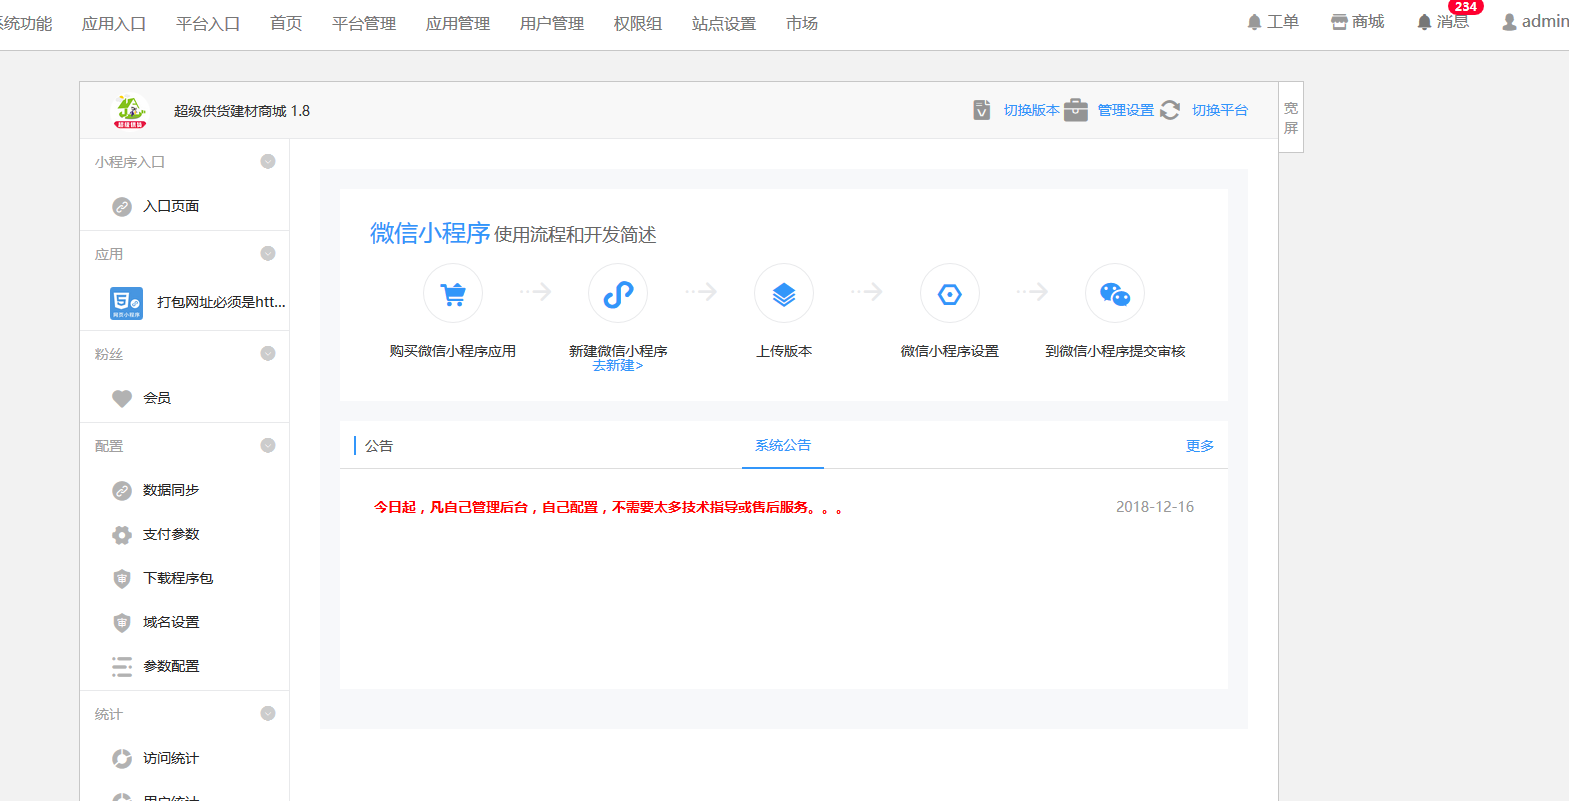Click 更多 to view more announcements
This screenshot has width=1569, height=801.
click(x=1200, y=446)
